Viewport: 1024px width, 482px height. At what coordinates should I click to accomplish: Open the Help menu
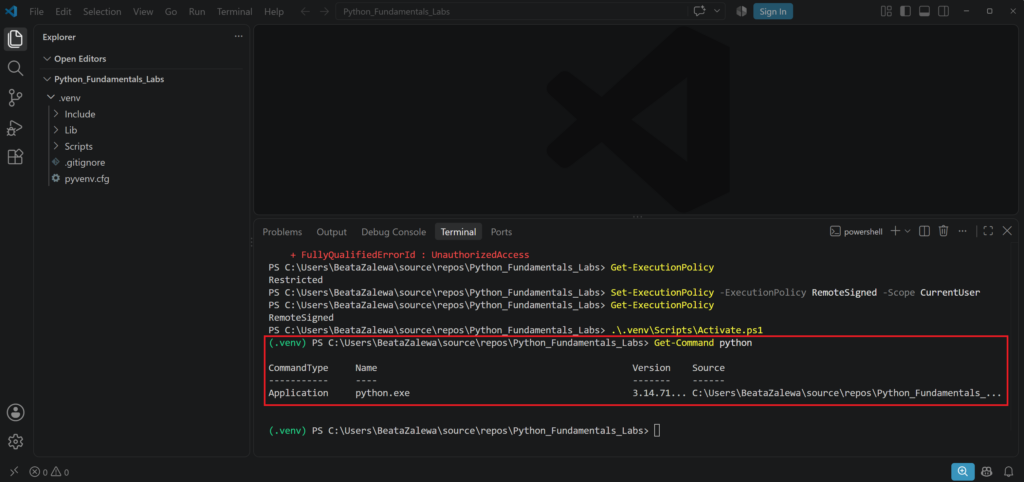(x=274, y=12)
